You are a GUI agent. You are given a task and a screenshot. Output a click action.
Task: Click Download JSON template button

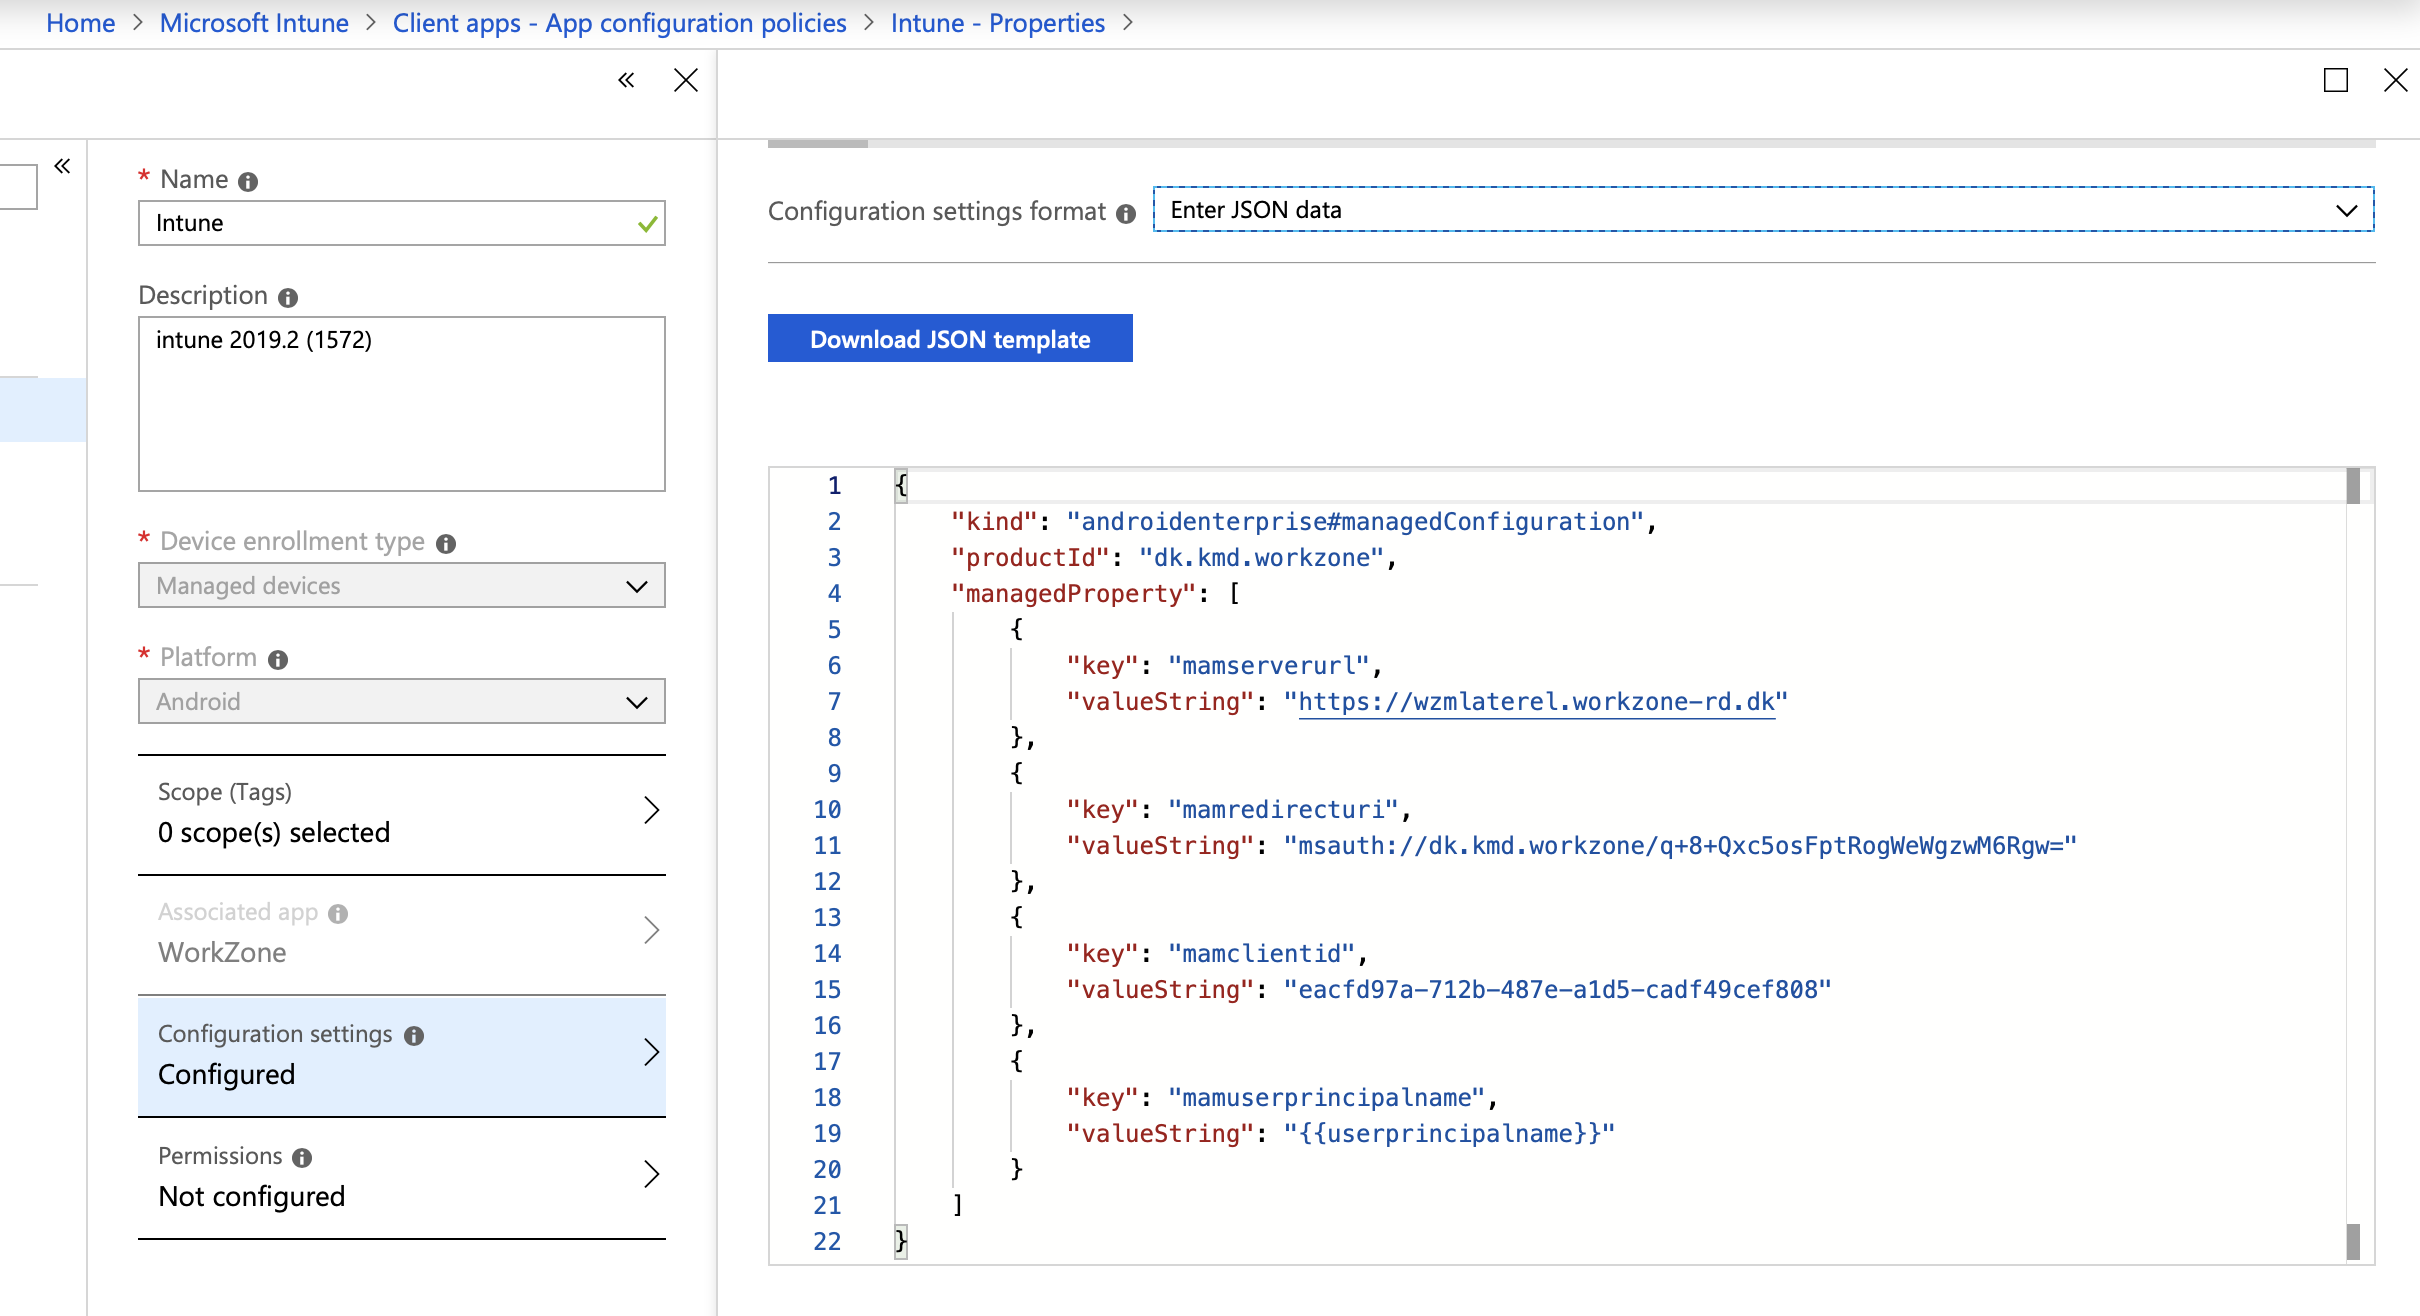coord(950,338)
